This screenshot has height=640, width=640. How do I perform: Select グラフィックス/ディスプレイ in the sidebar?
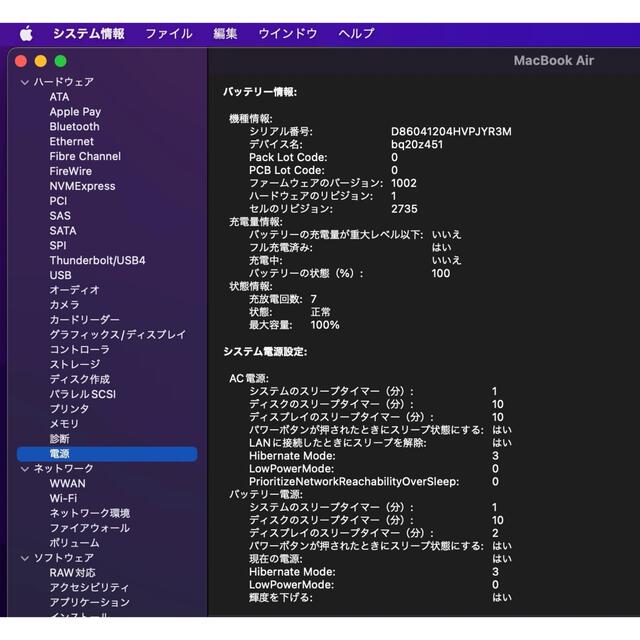(118, 335)
